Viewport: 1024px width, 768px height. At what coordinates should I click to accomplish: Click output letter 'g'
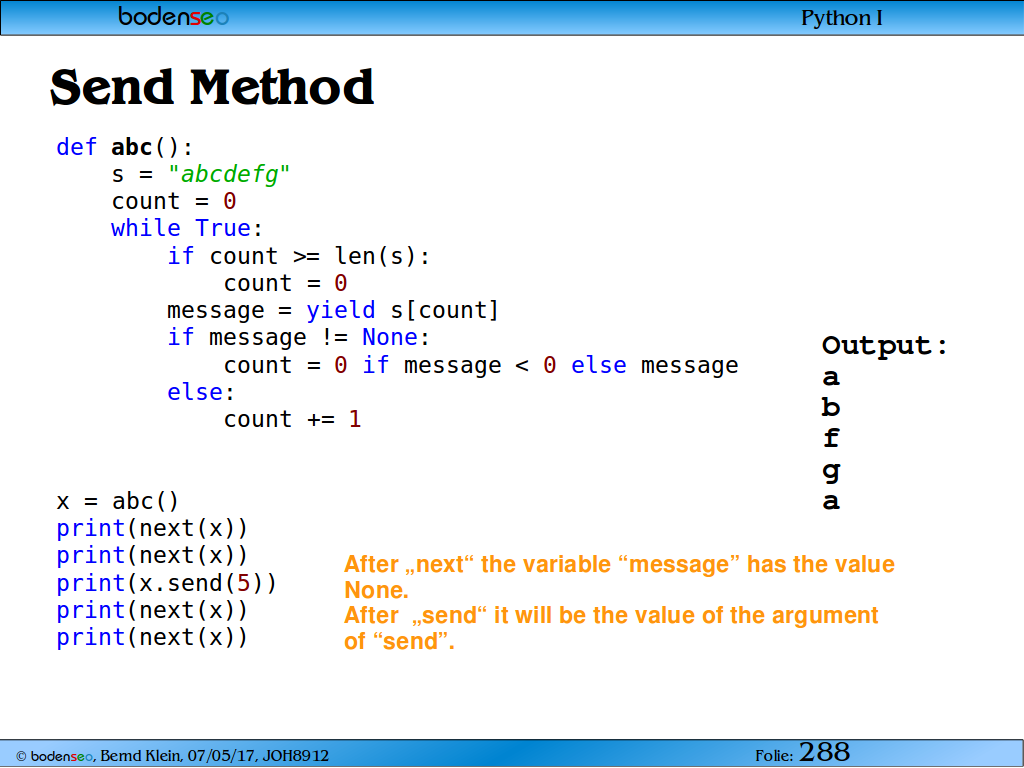[x=831, y=471]
